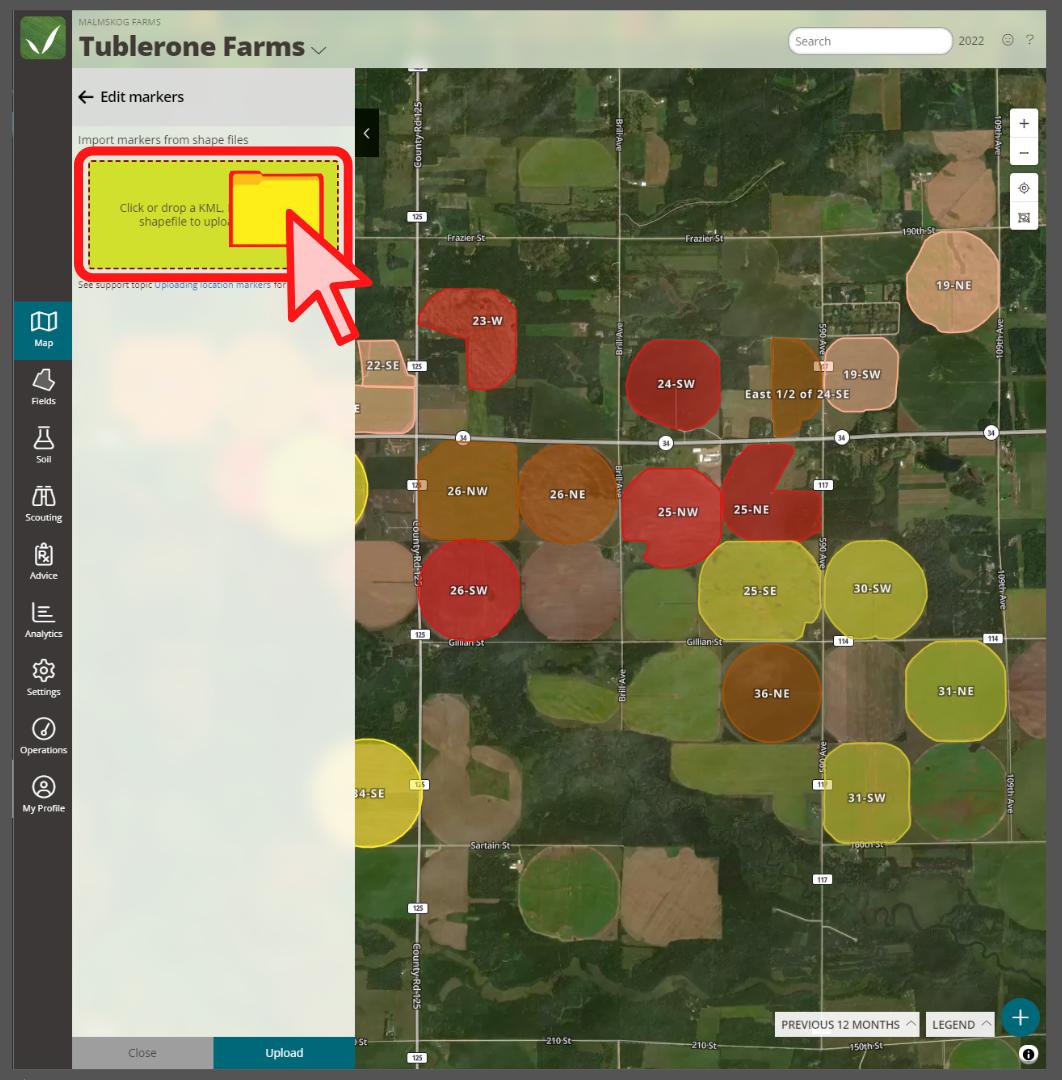Open map info icon at corner
Viewport: 1062px width, 1080px height.
tap(1028, 1054)
